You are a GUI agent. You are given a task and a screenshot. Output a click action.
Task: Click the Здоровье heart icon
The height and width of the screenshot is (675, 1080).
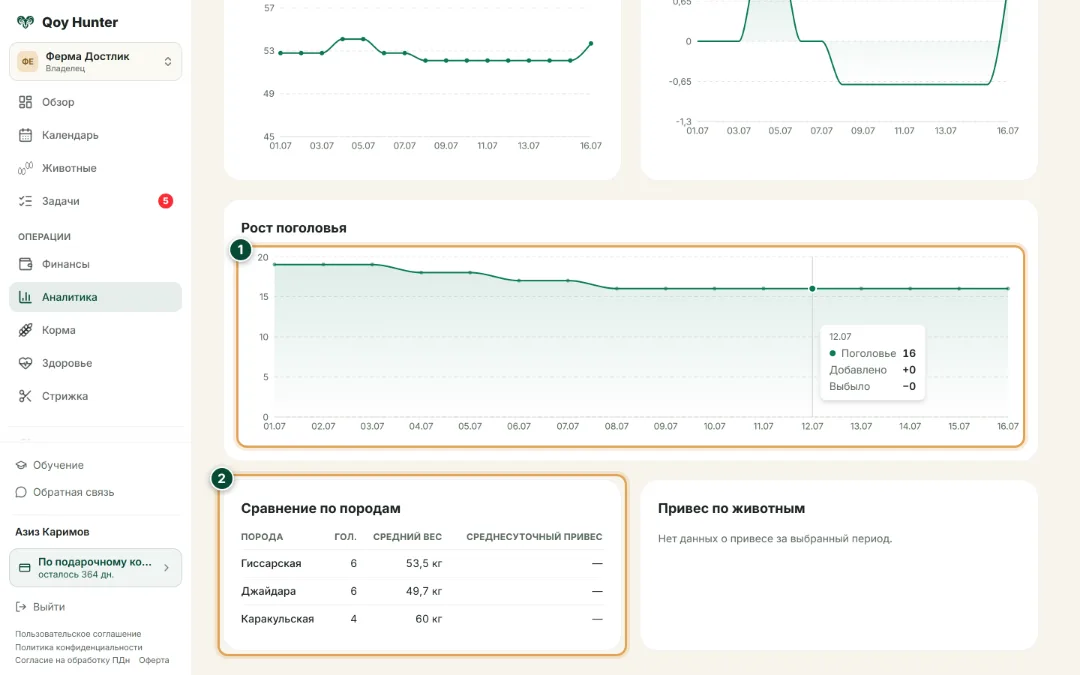(25, 363)
